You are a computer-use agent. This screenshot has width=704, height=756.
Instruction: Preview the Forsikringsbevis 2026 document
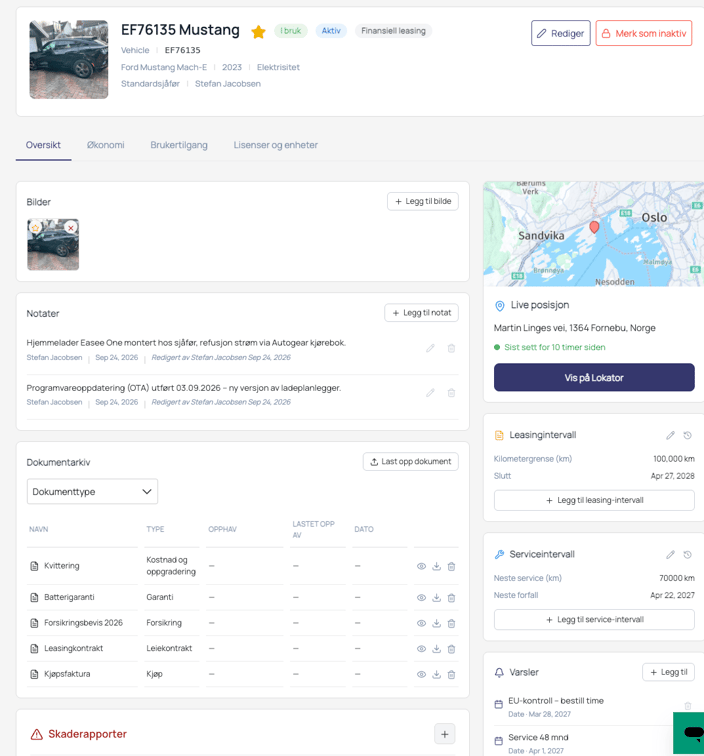[421, 623]
